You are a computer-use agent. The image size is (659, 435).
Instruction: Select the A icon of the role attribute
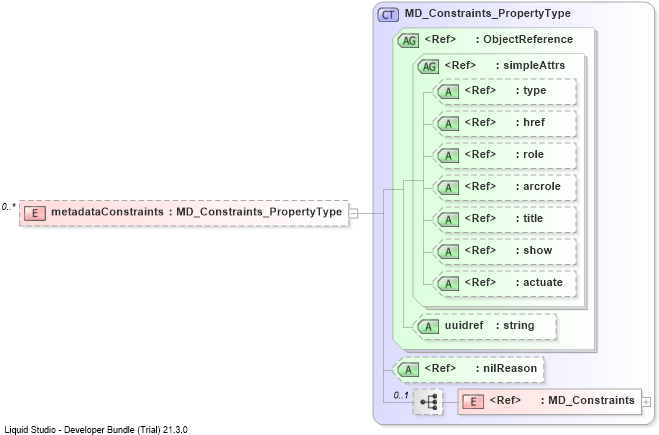(448, 155)
